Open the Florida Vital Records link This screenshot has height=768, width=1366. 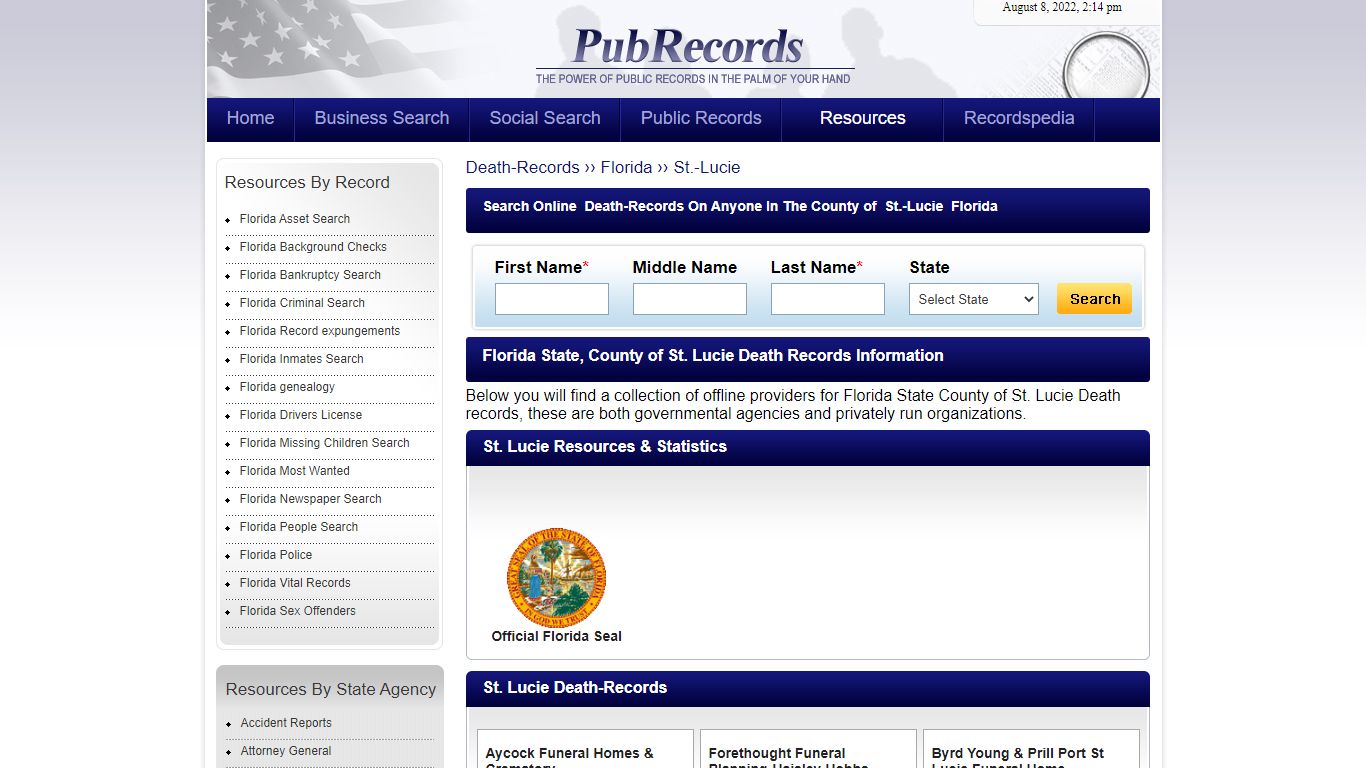point(295,583)
